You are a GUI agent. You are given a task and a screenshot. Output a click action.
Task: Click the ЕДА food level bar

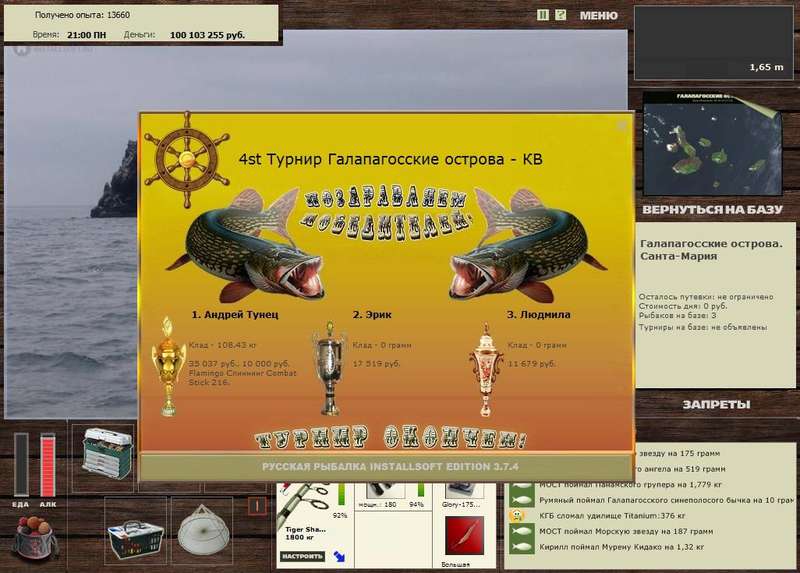pyautogui.click(x=21, y=464)
